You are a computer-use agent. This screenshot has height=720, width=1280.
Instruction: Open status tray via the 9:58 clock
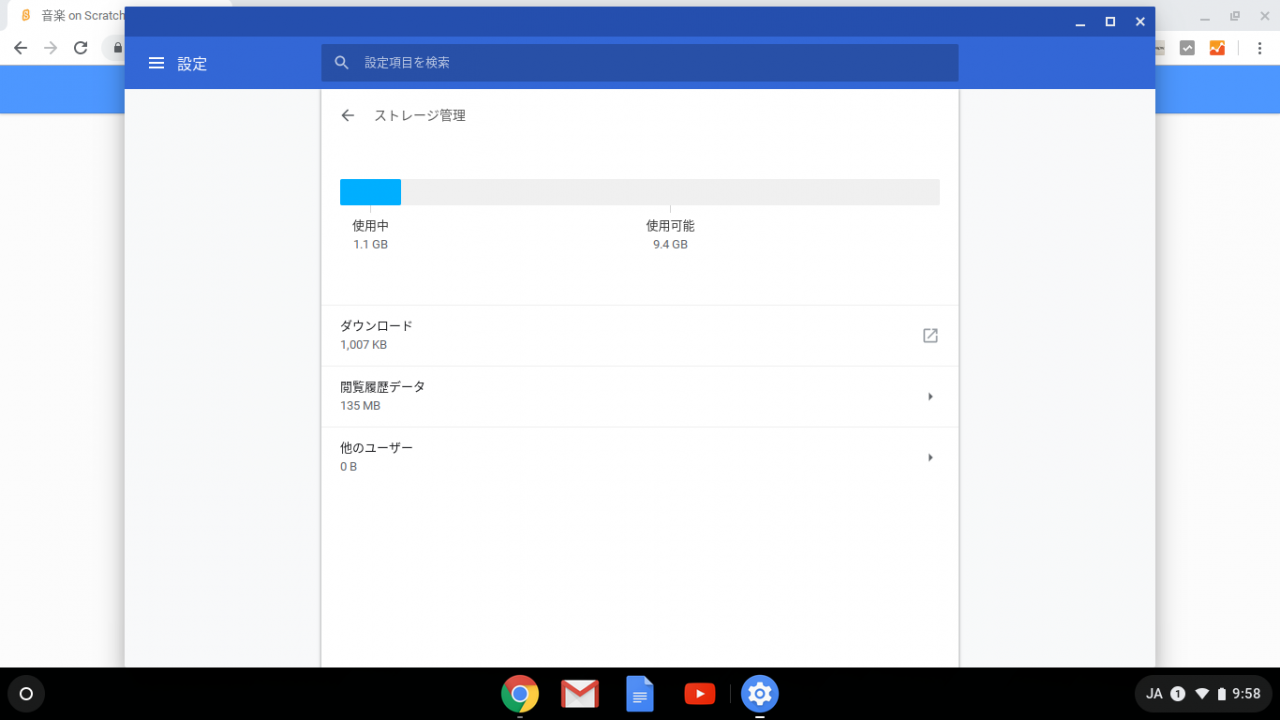1246,694
